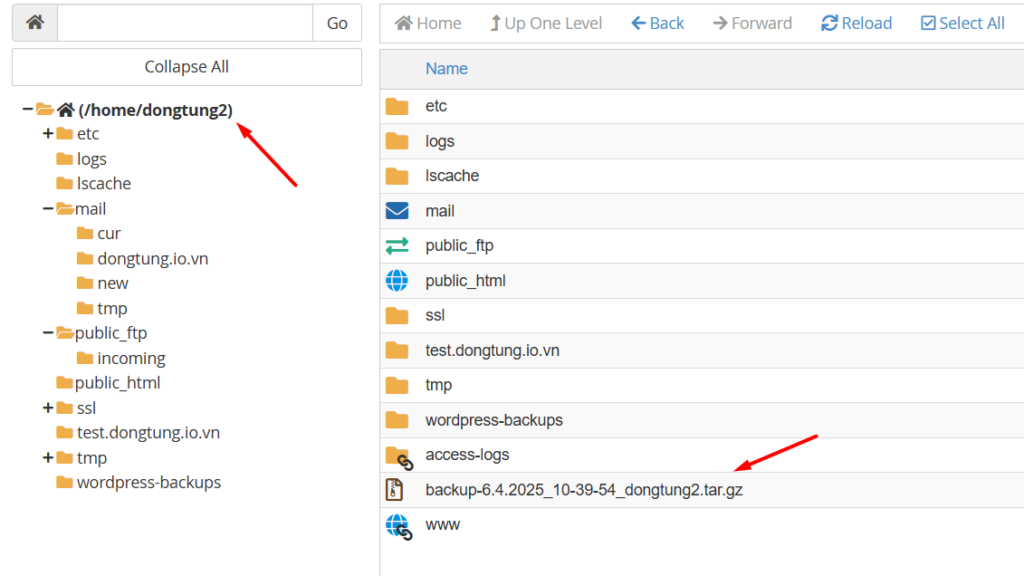Click the etc folder icon in list
1024x576 pixels.
pyautogui.click(x=397, y=106)
